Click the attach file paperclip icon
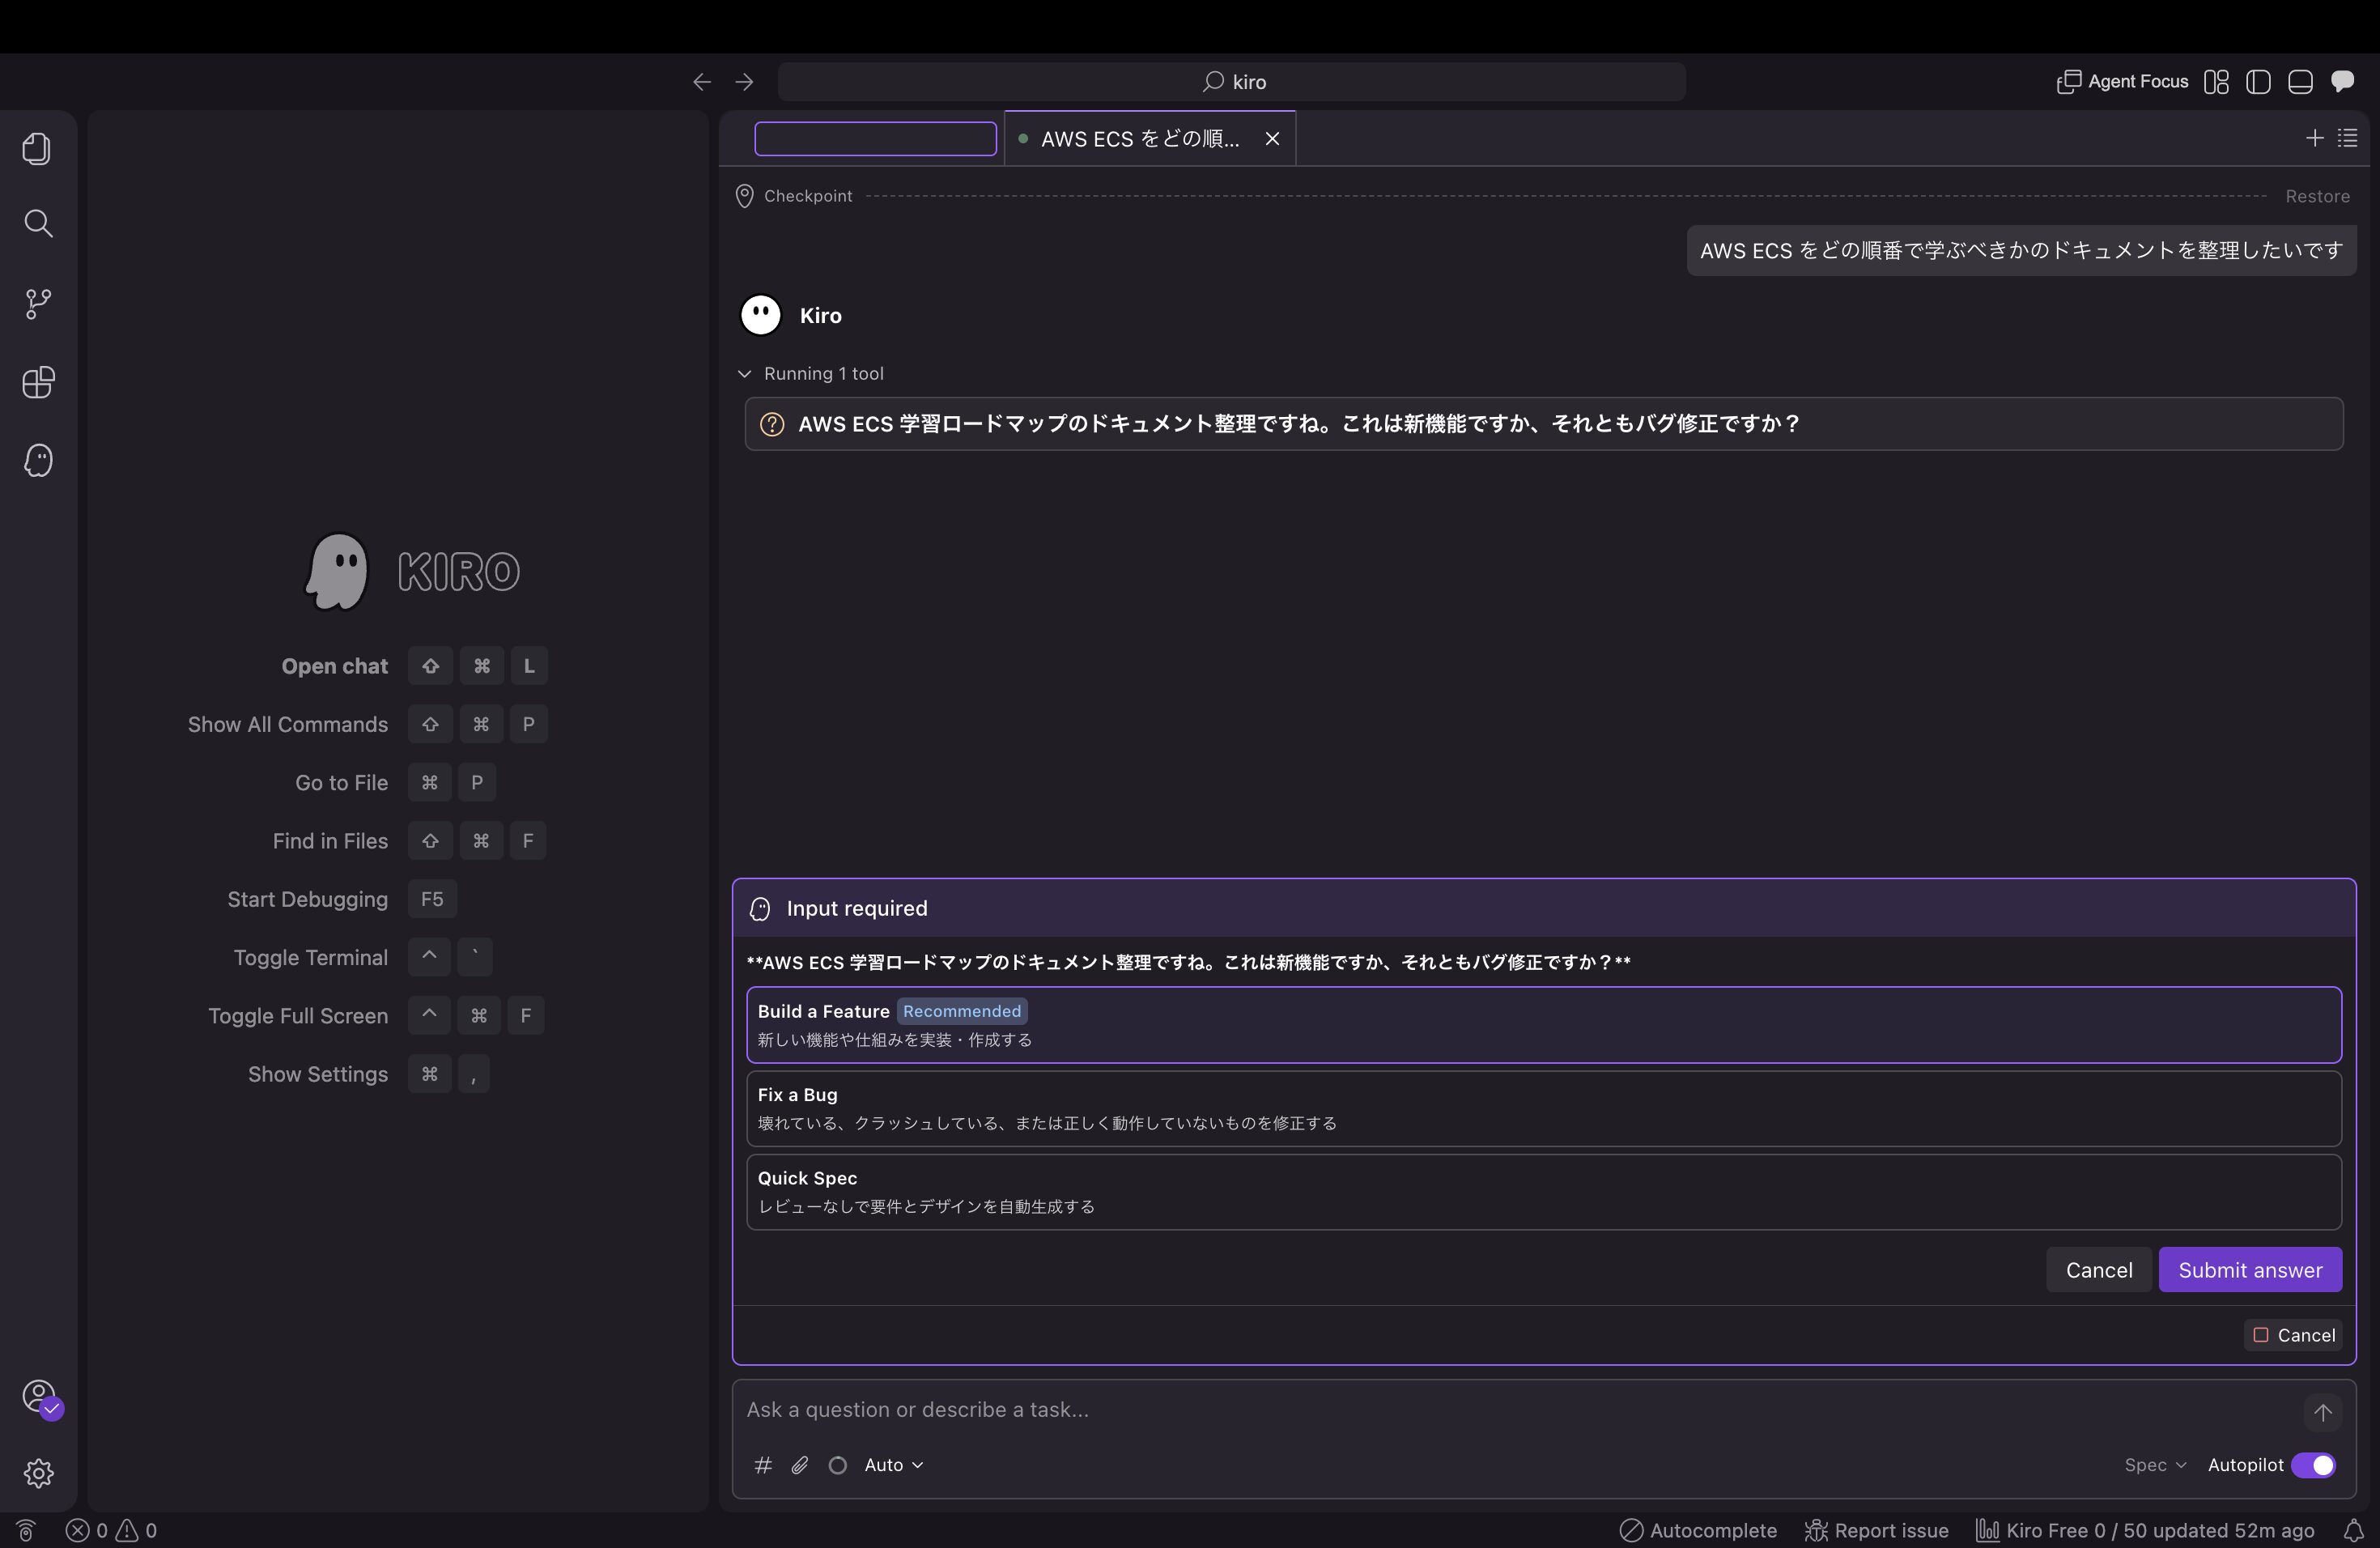 (x=800, y=1465)
